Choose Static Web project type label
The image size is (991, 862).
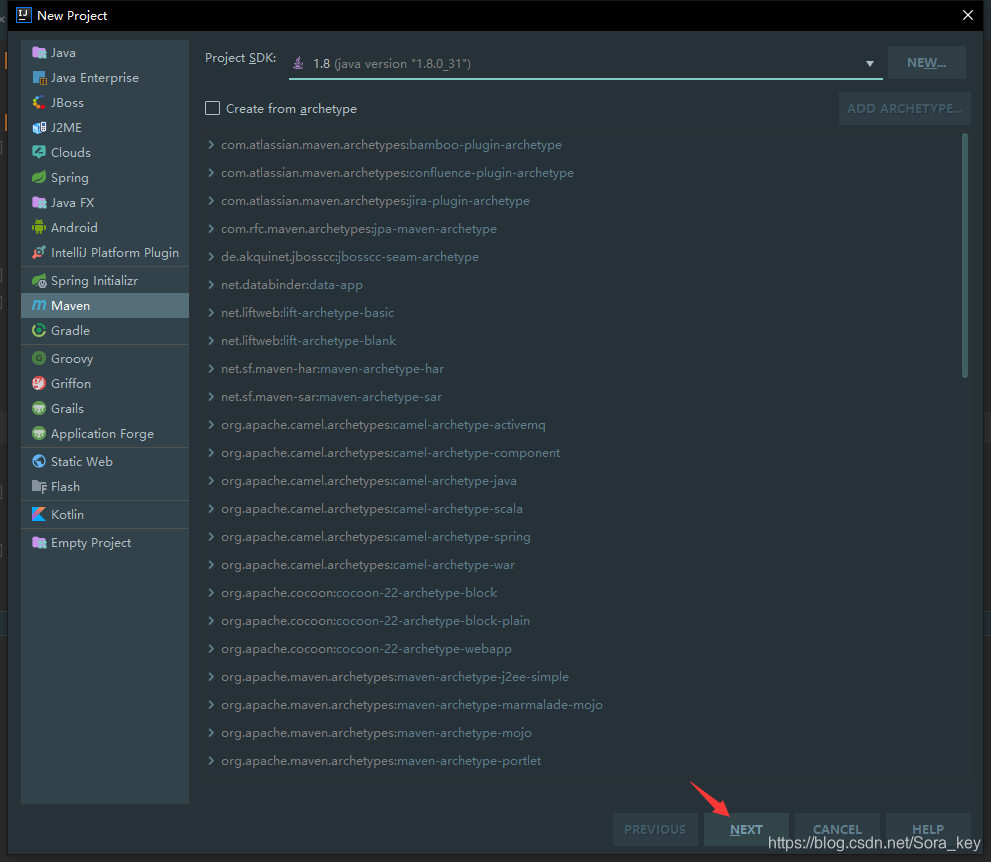click(x=82, y=461)
